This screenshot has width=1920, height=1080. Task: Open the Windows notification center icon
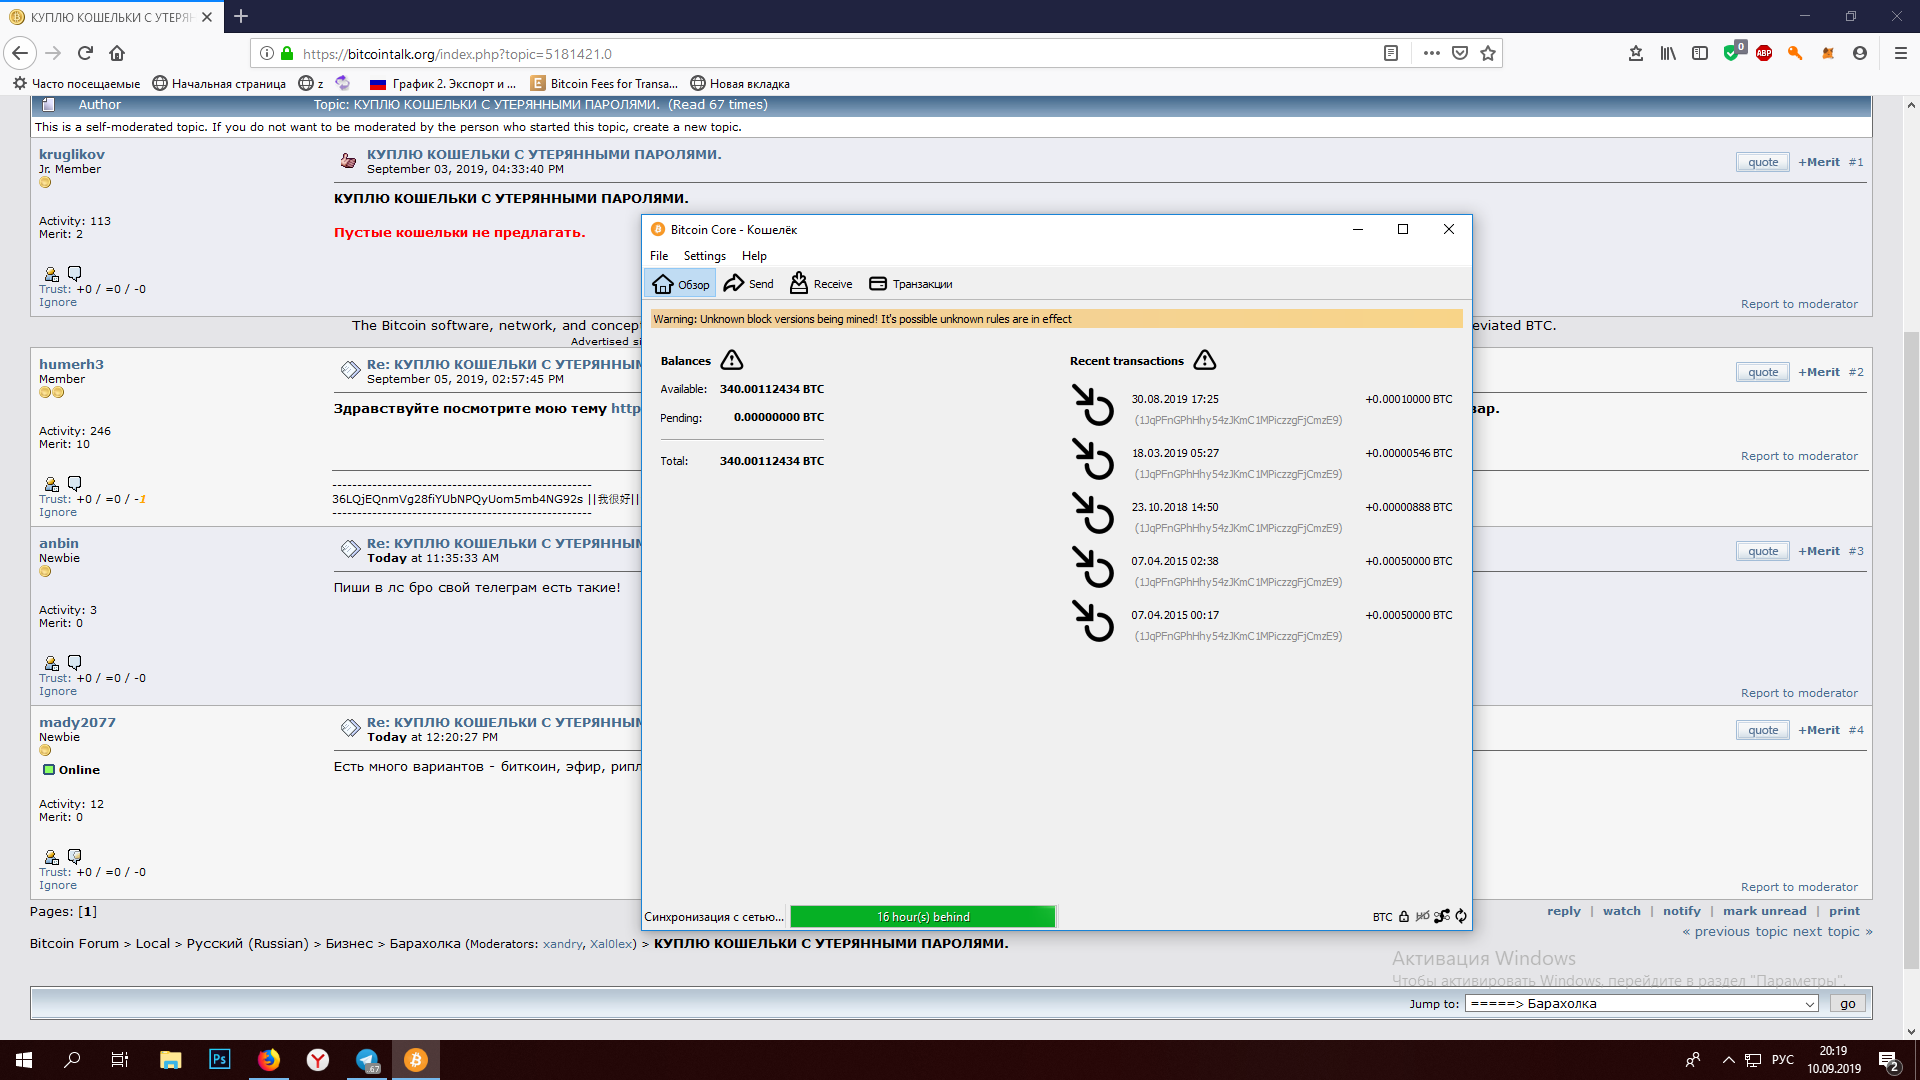(1890, 1060)
